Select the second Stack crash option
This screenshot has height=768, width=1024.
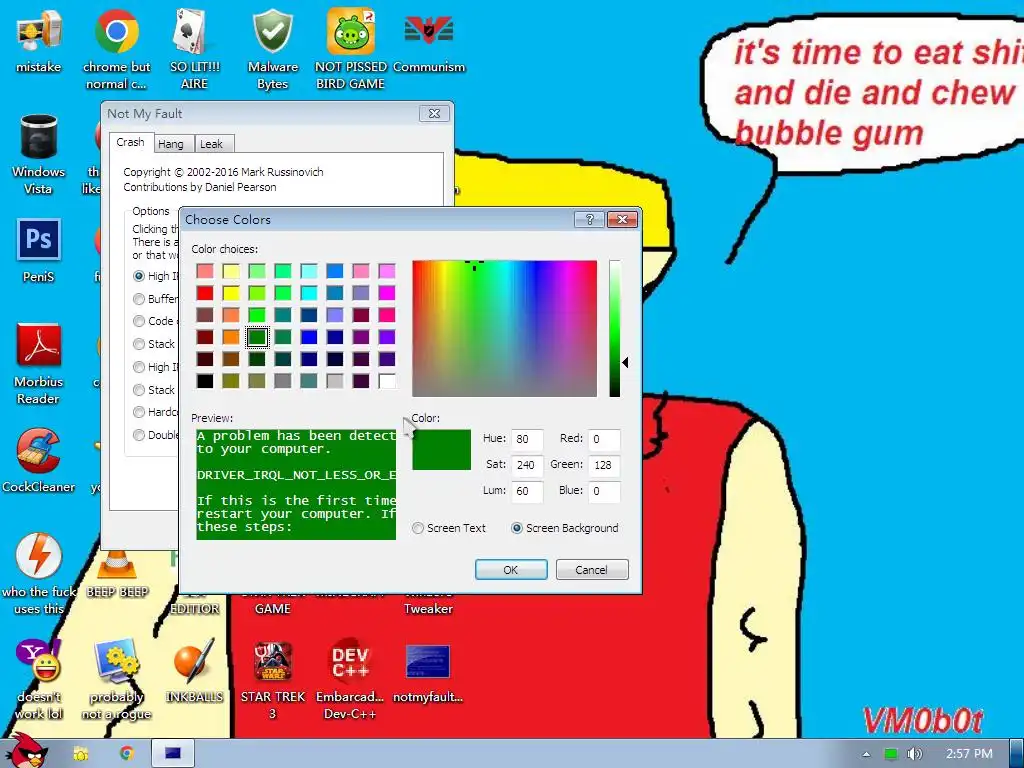[138, 390]
